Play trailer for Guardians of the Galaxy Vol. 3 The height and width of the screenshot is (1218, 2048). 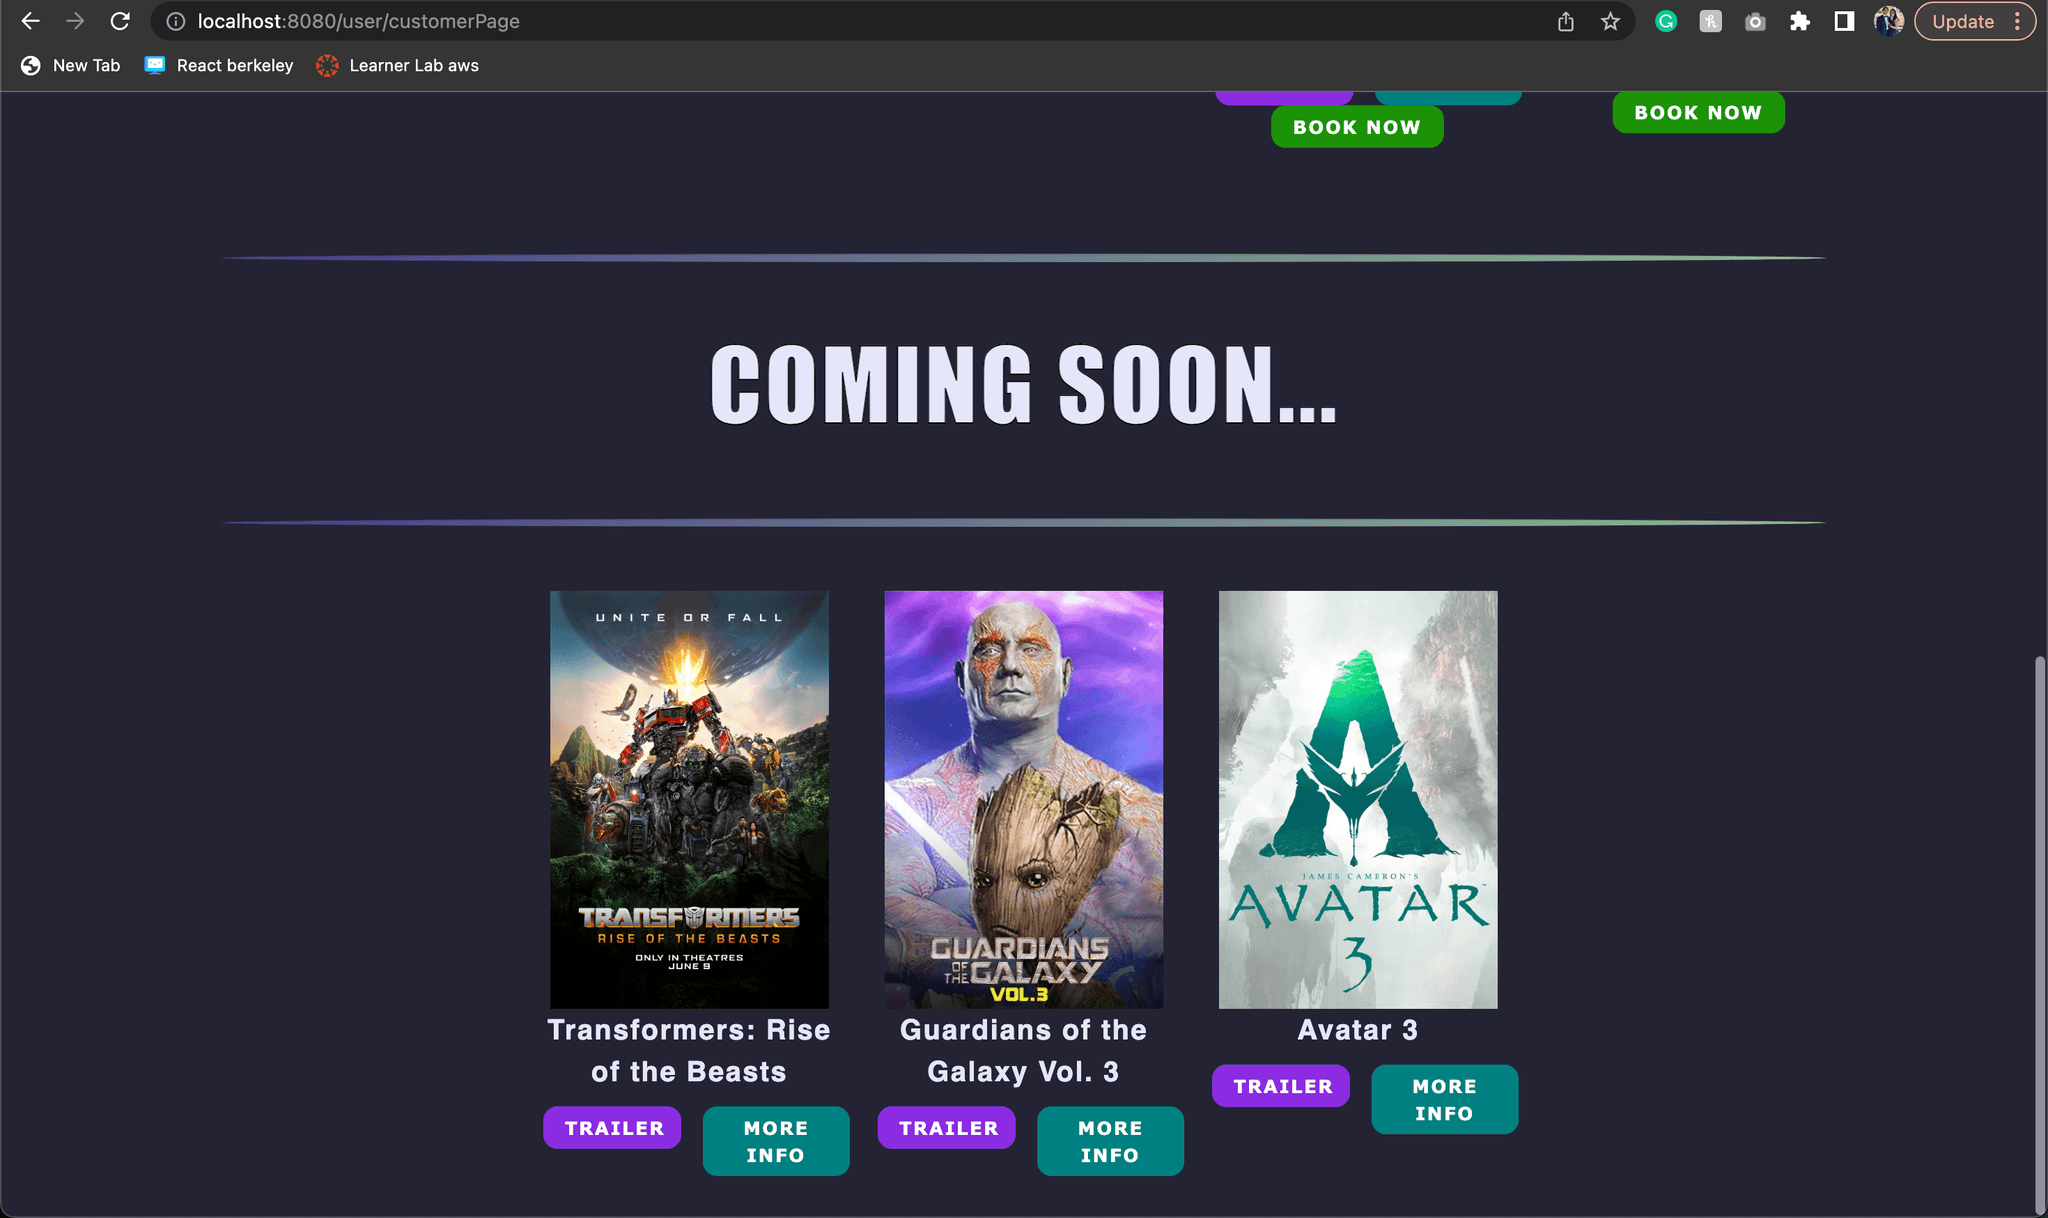[x=947, y=1128]
